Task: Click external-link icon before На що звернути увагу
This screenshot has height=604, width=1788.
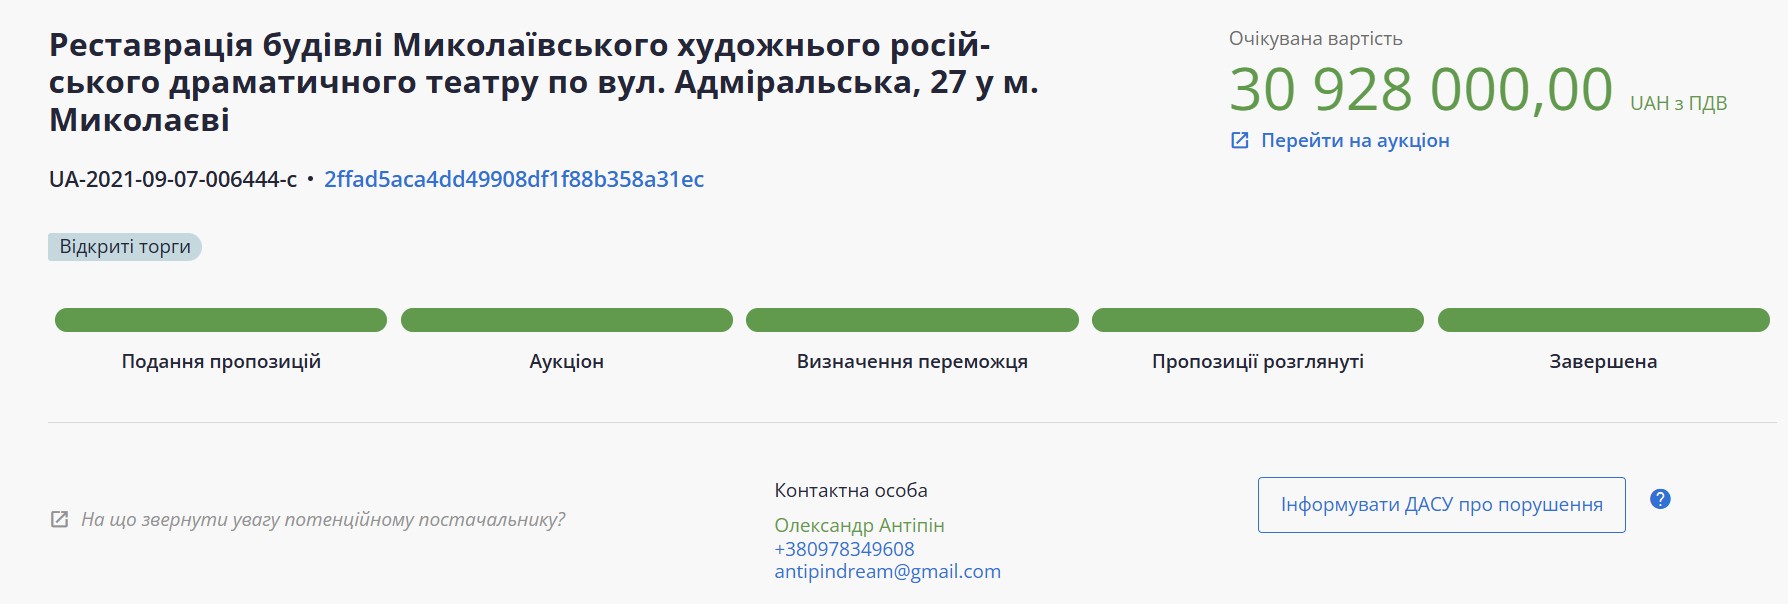Action: (60, 520)
